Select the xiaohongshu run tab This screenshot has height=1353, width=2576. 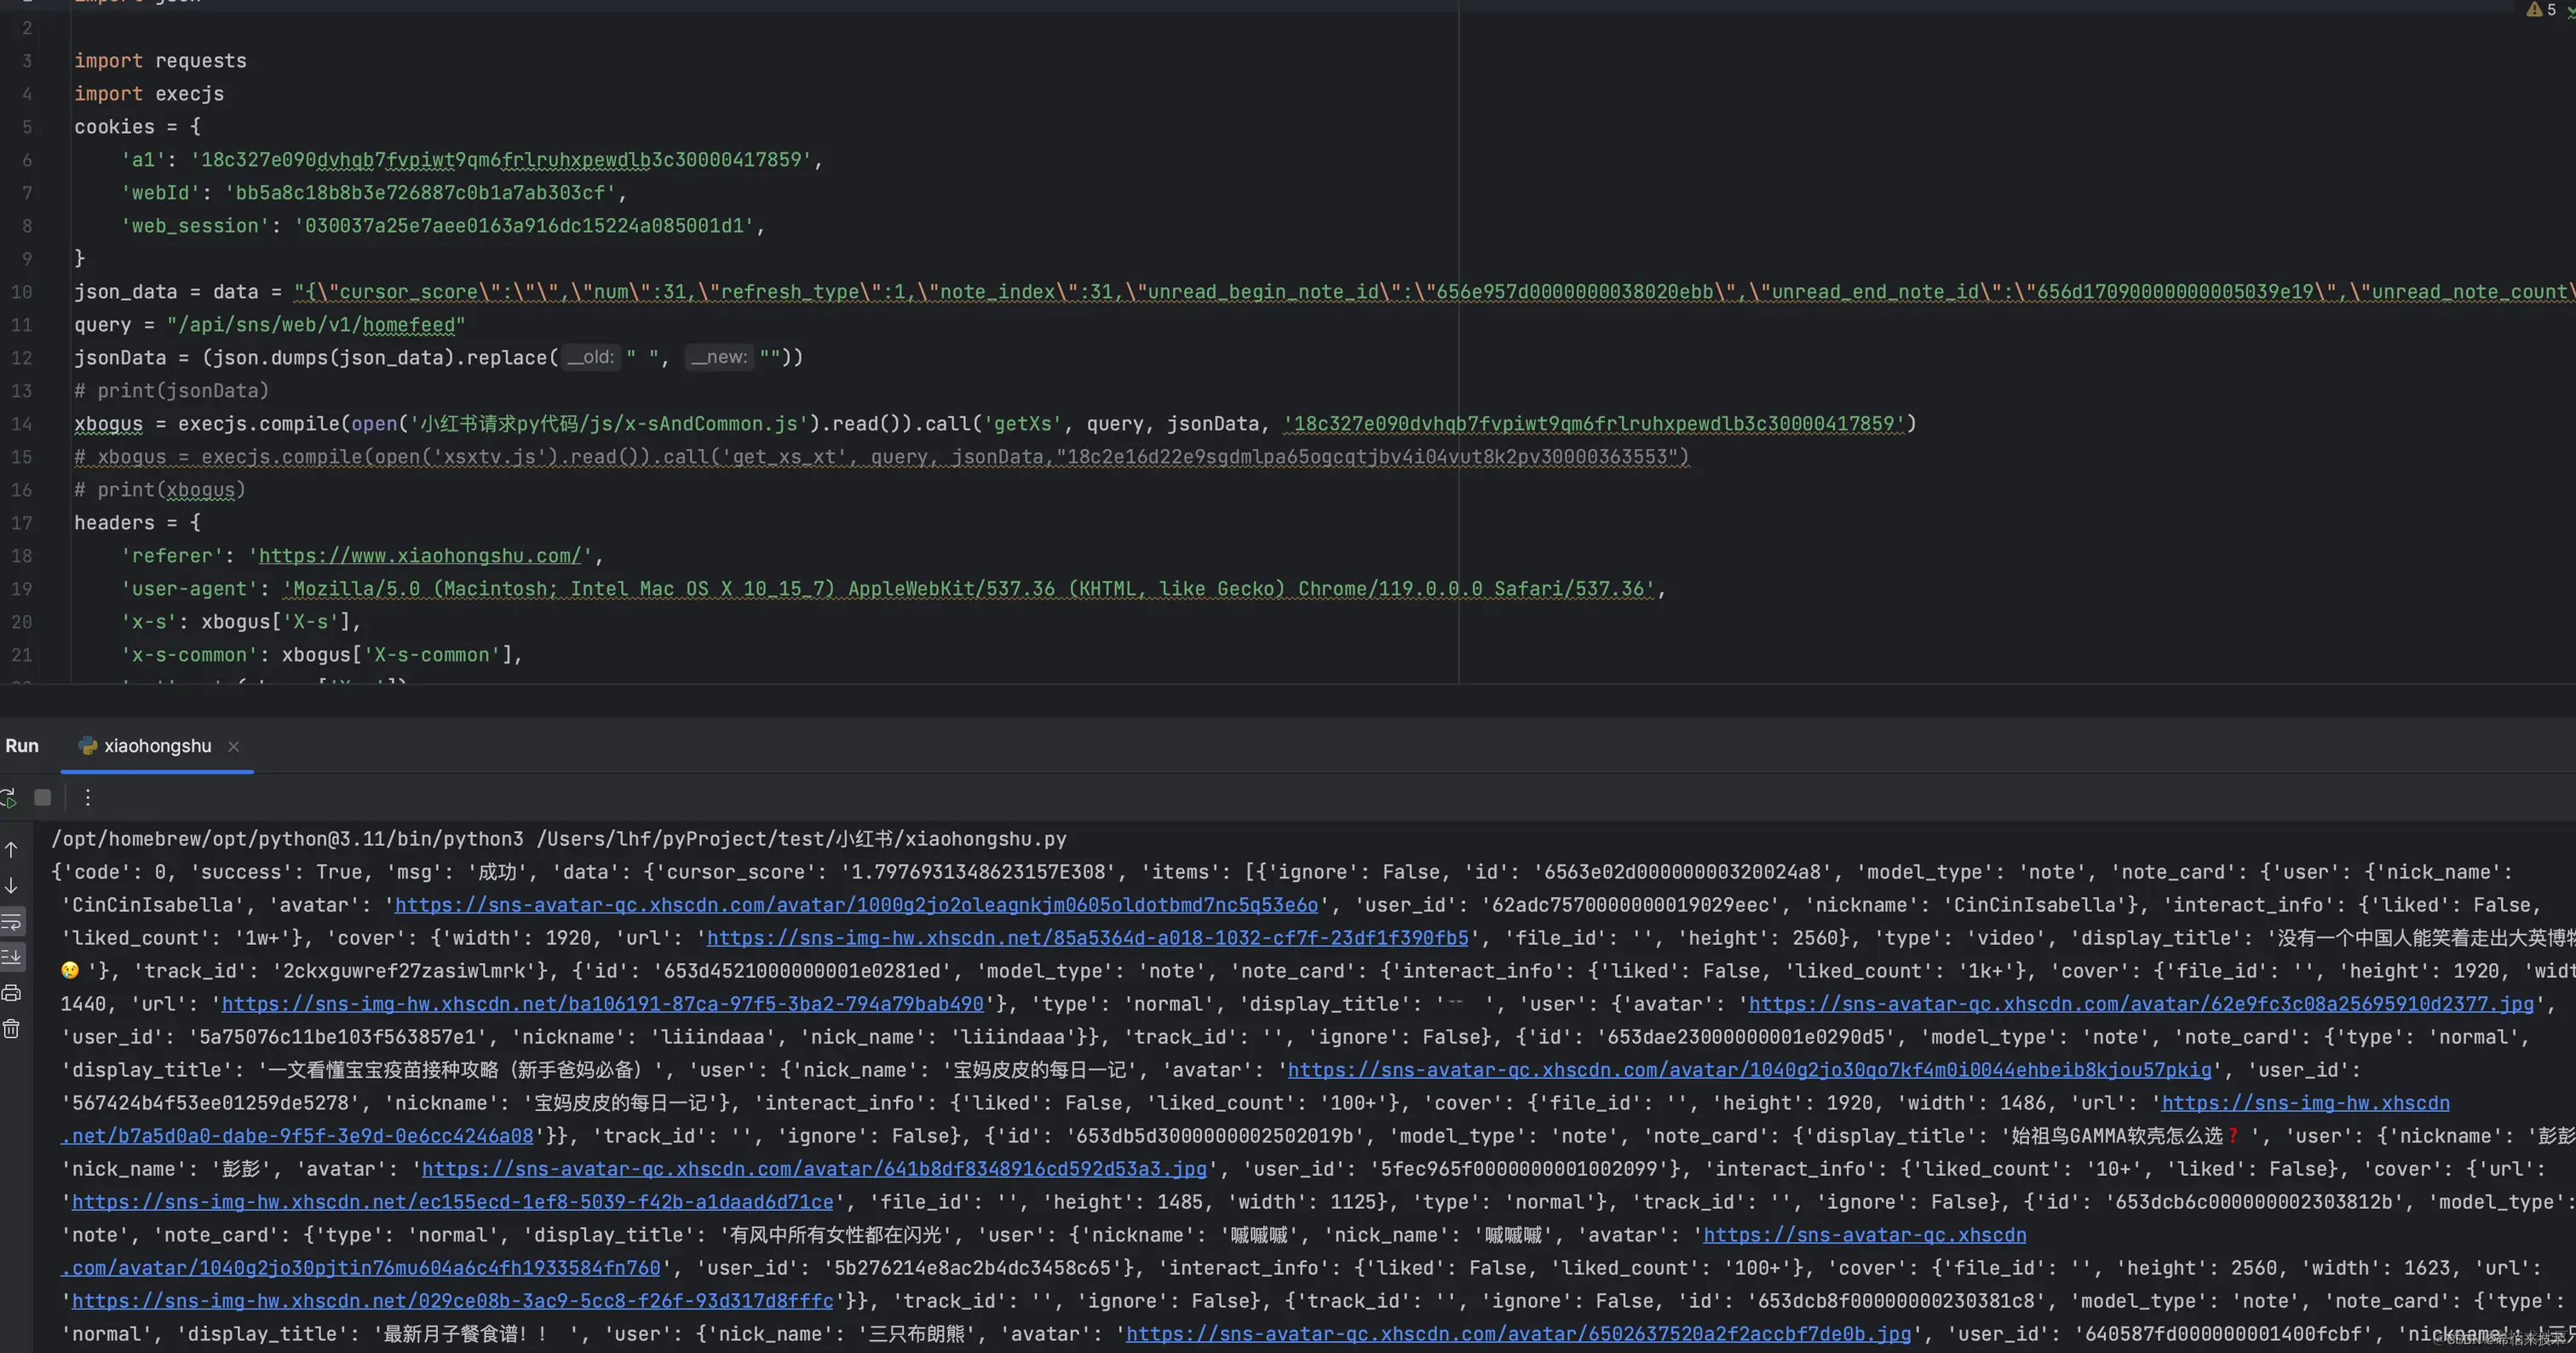157,746
